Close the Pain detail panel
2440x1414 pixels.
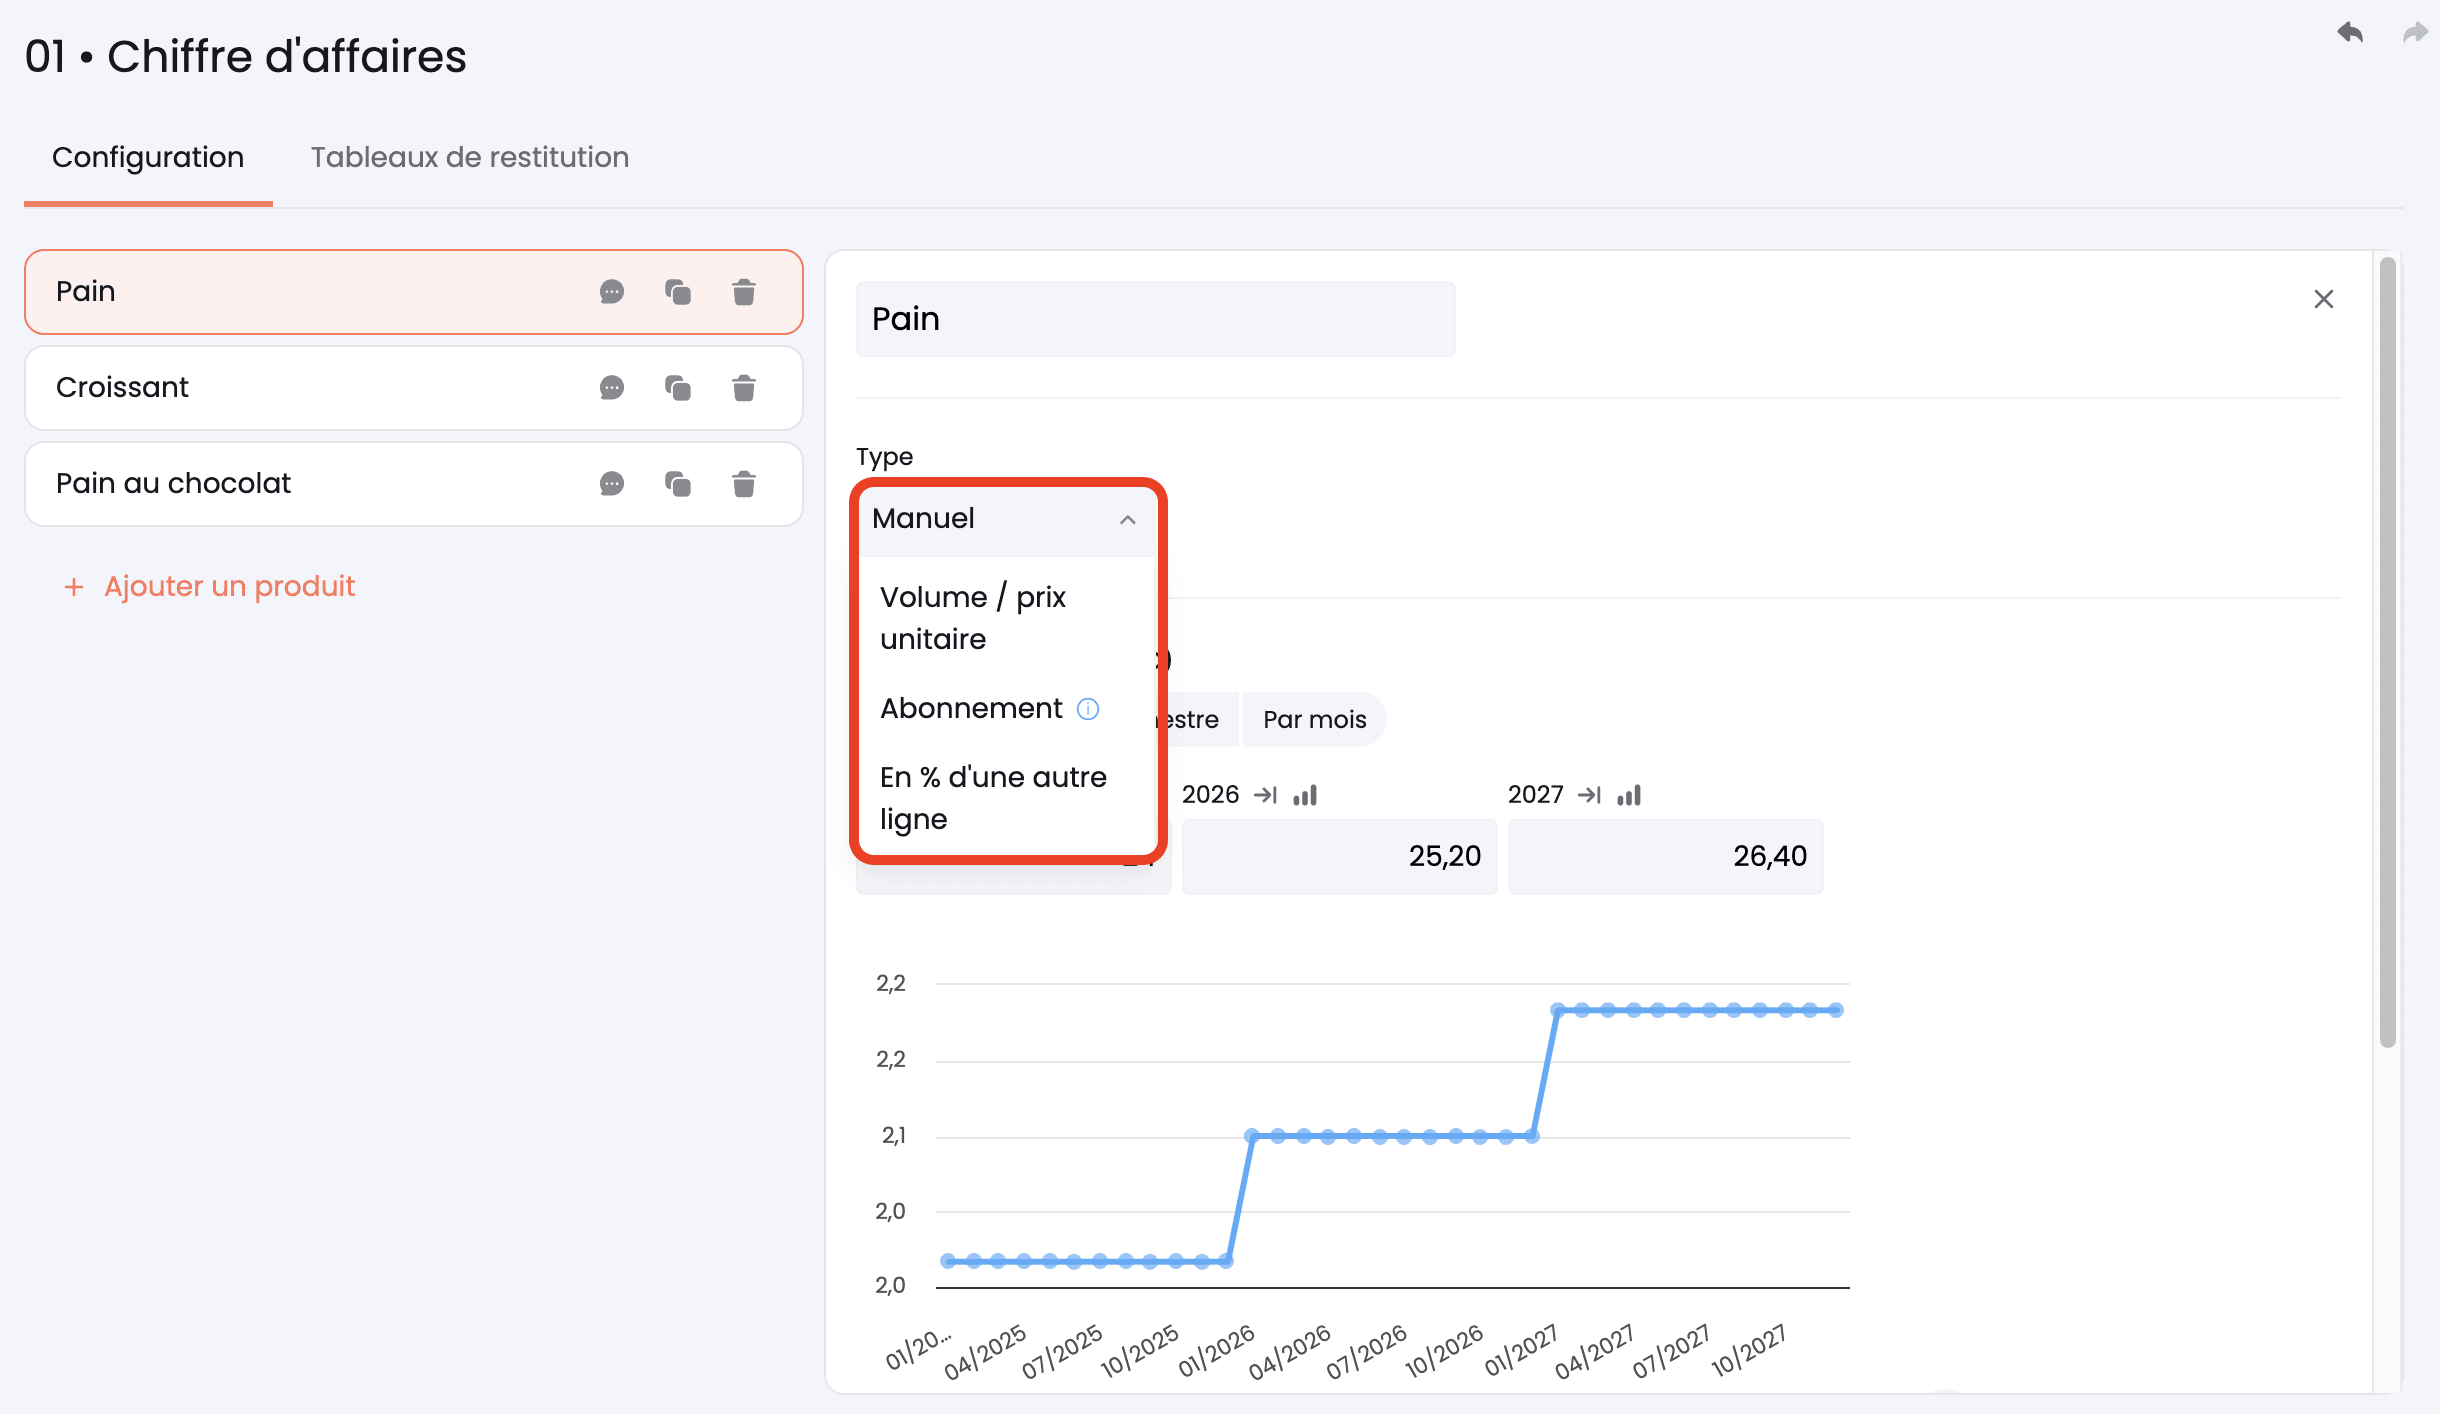tap(2324, 299)
